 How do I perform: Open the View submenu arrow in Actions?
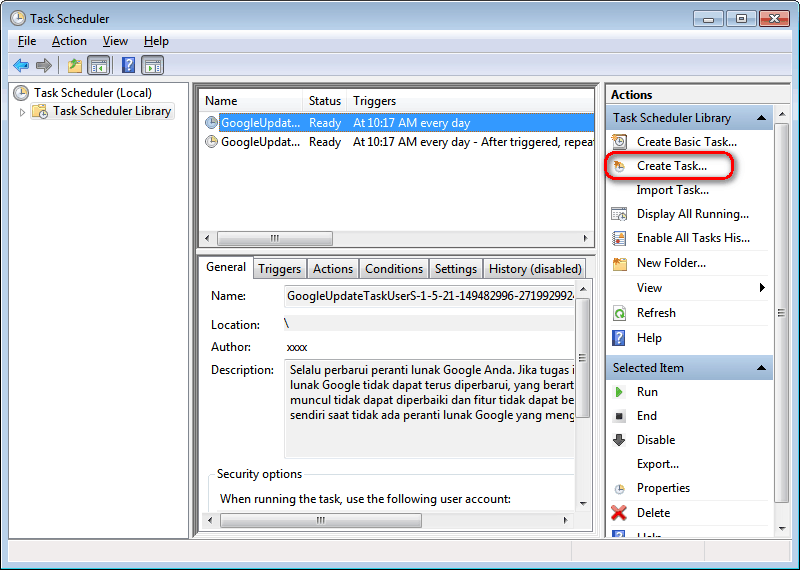762,288
